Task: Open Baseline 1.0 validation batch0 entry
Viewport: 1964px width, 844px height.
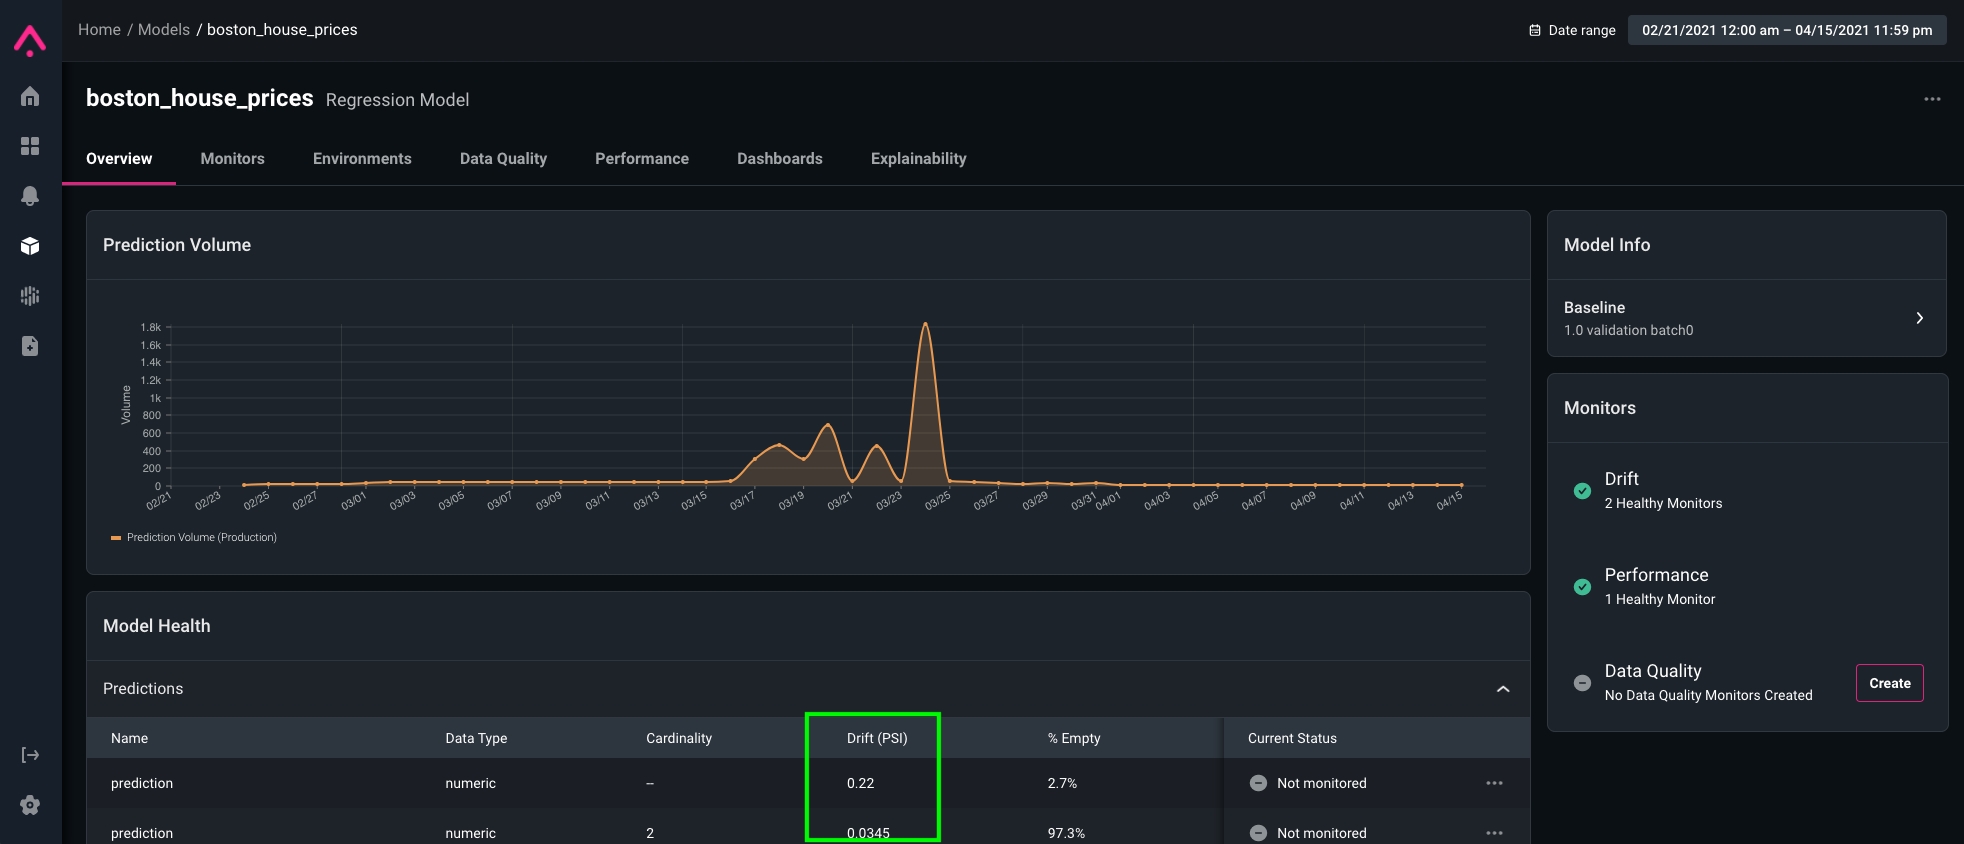Action: click(1747, 318)
